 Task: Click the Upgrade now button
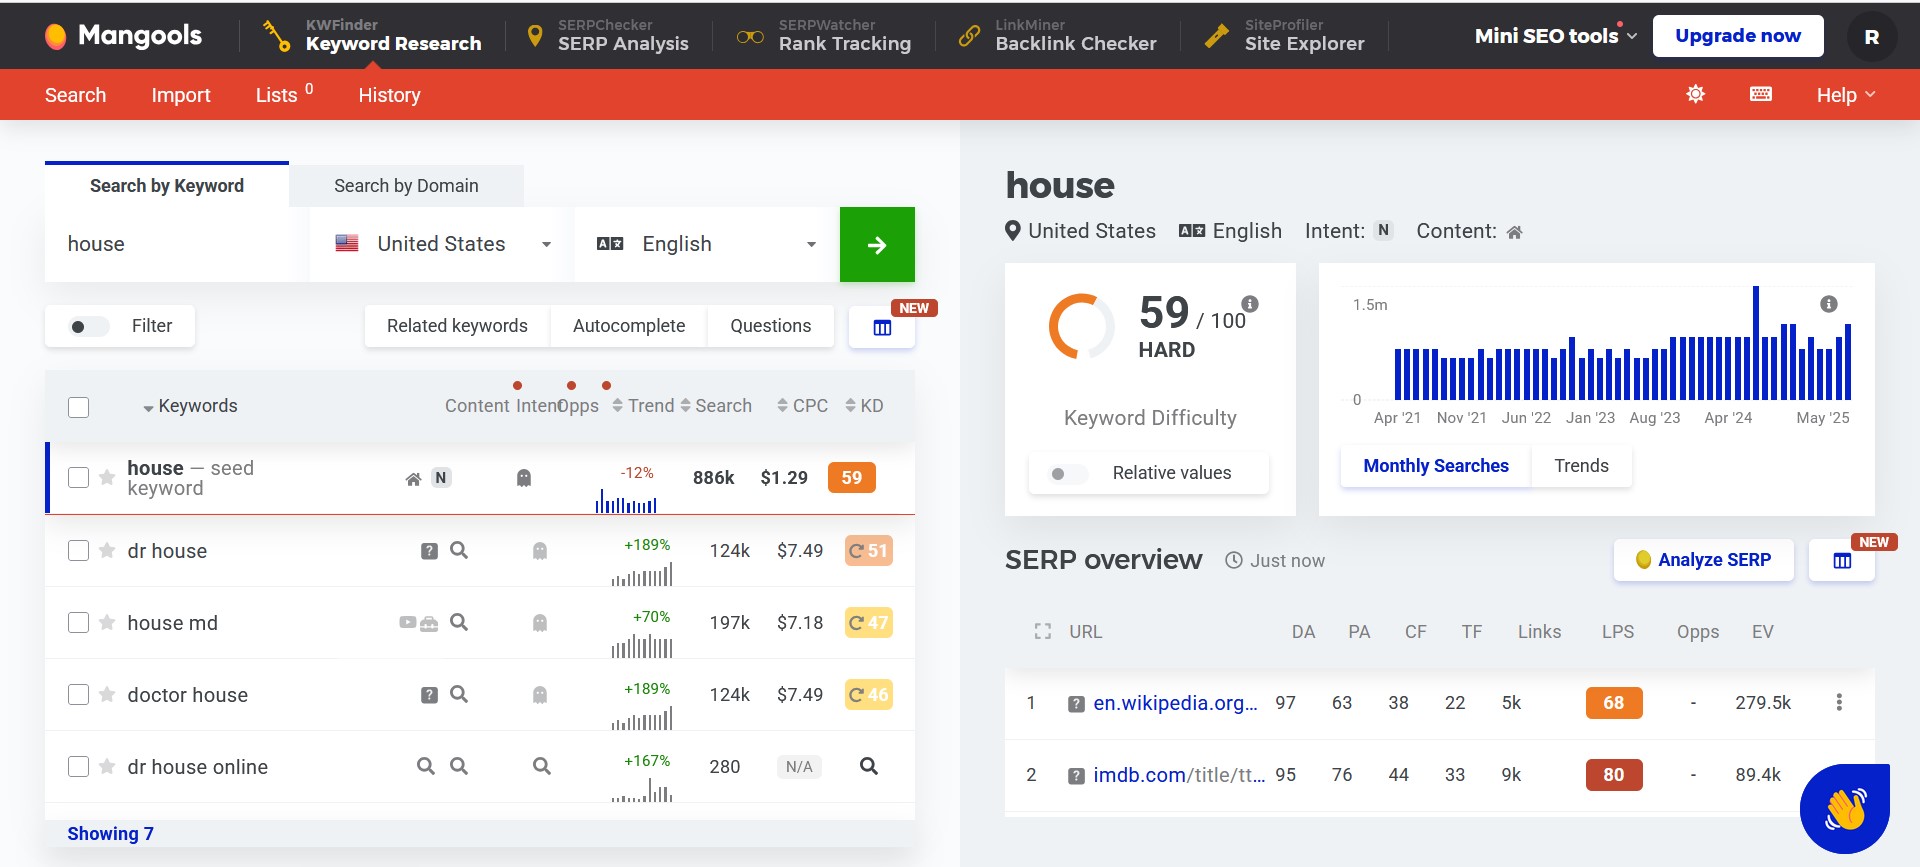pyautogui.click(x=1737, y=36)
